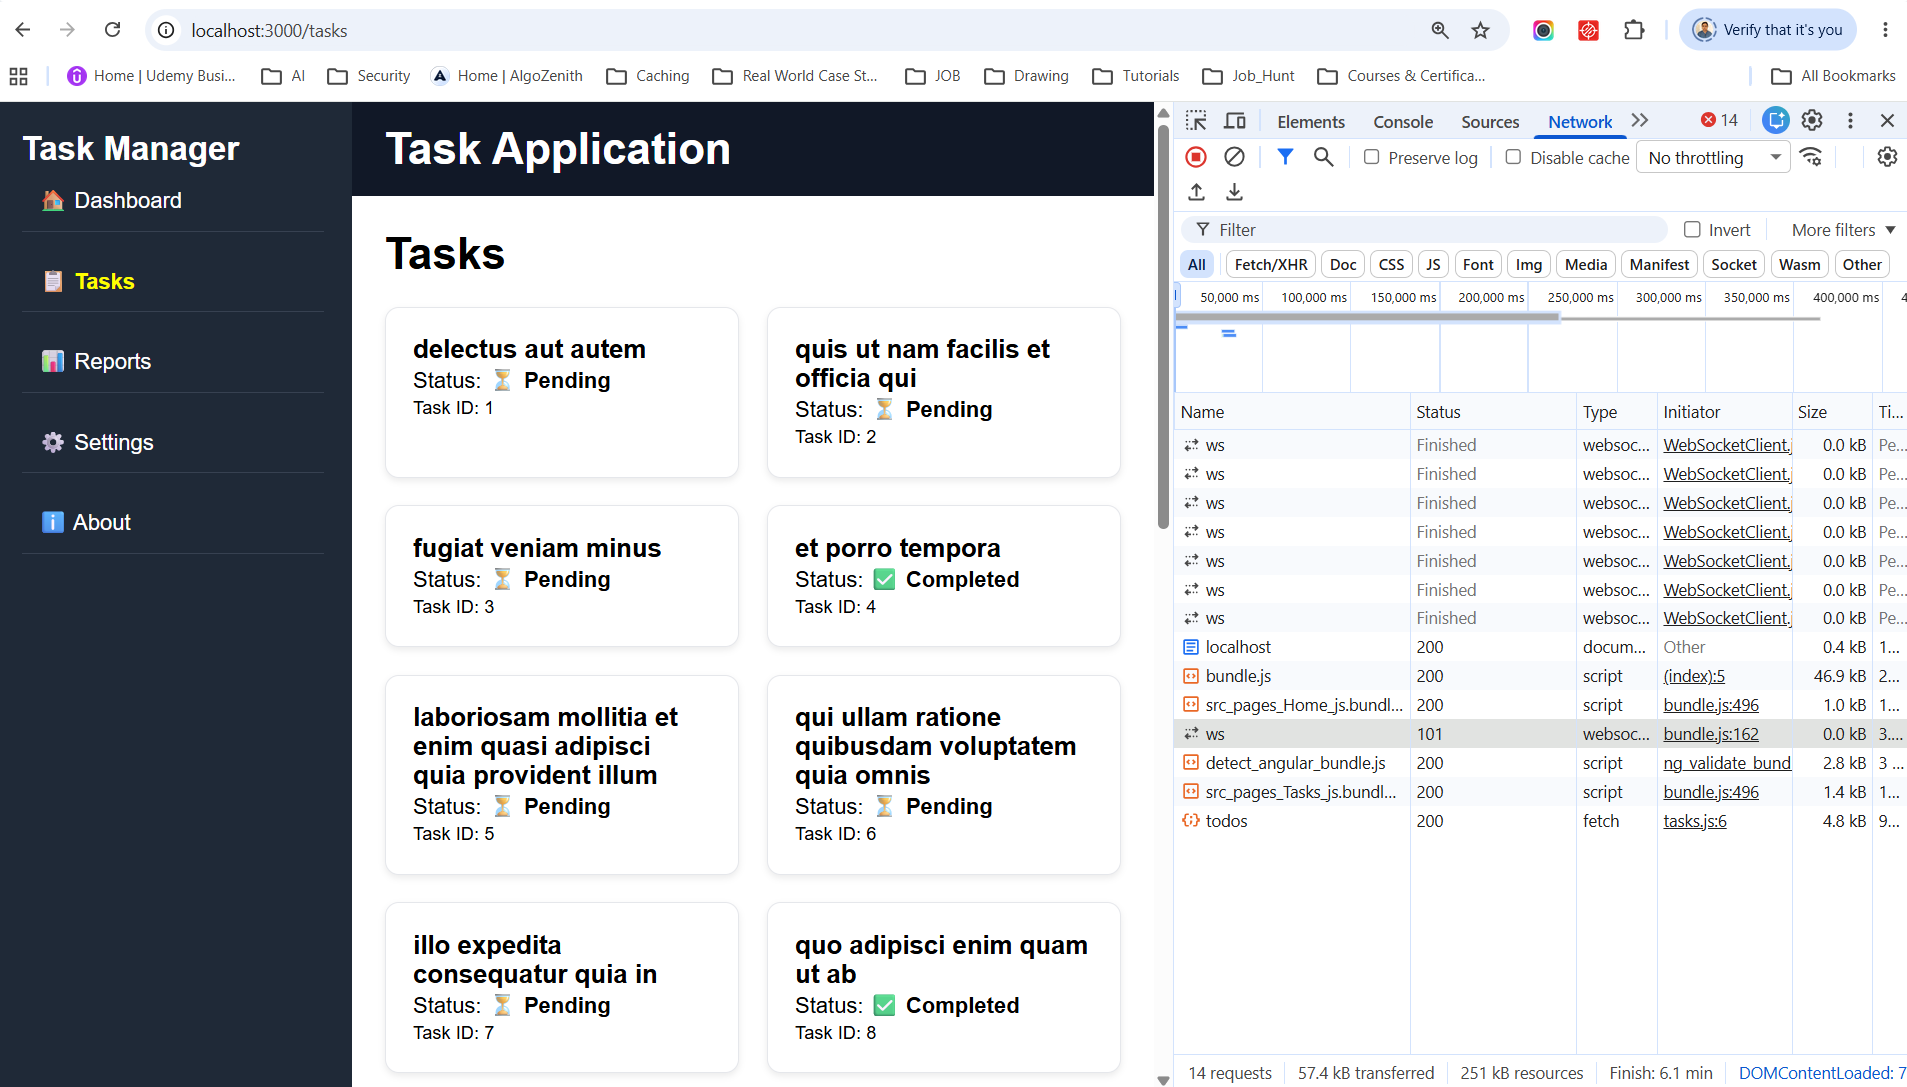This screenshot has width=1907, height=1087.
Task: Click the bundle.js:162 initiator link
Action: tap(1710, 734)
